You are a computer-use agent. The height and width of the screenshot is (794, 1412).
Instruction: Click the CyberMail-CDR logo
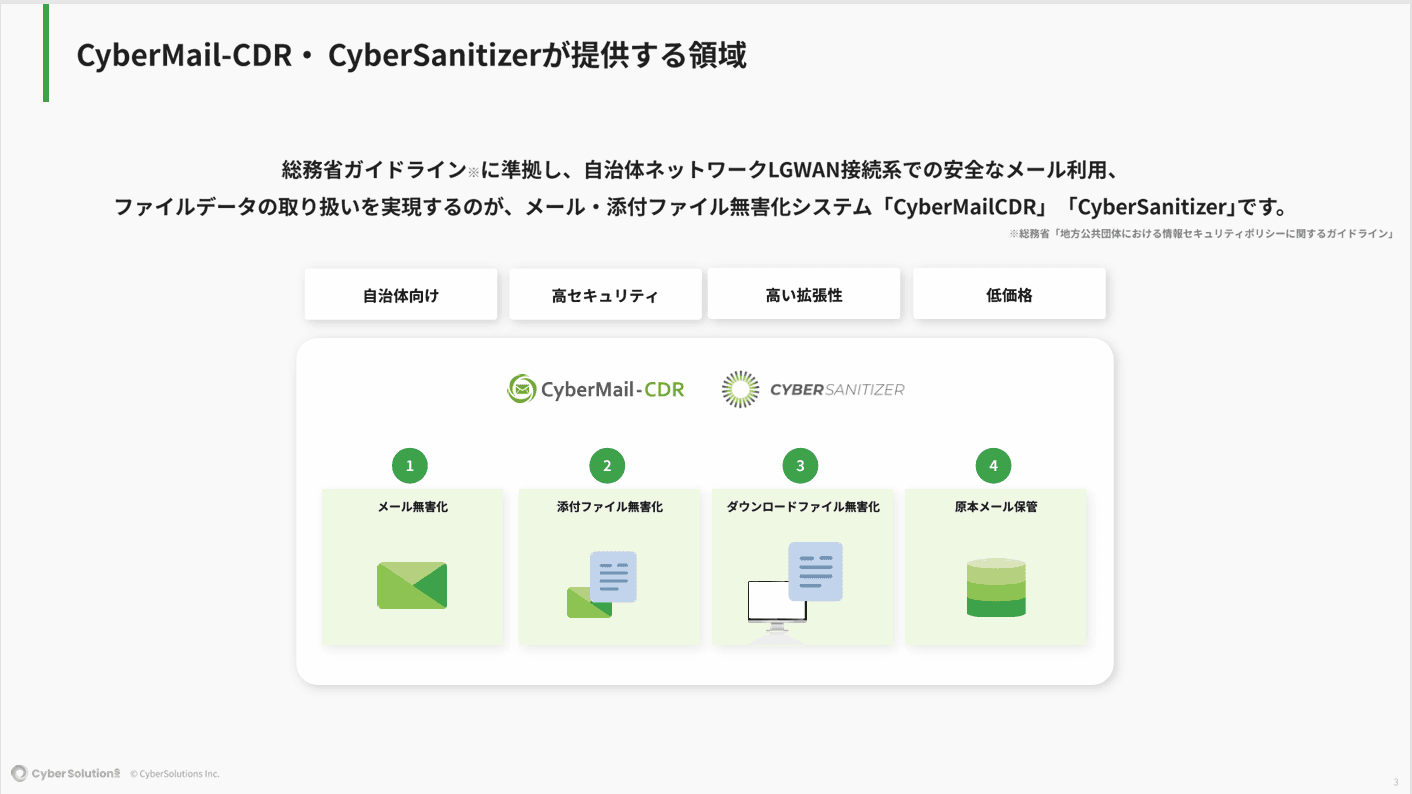596,390
